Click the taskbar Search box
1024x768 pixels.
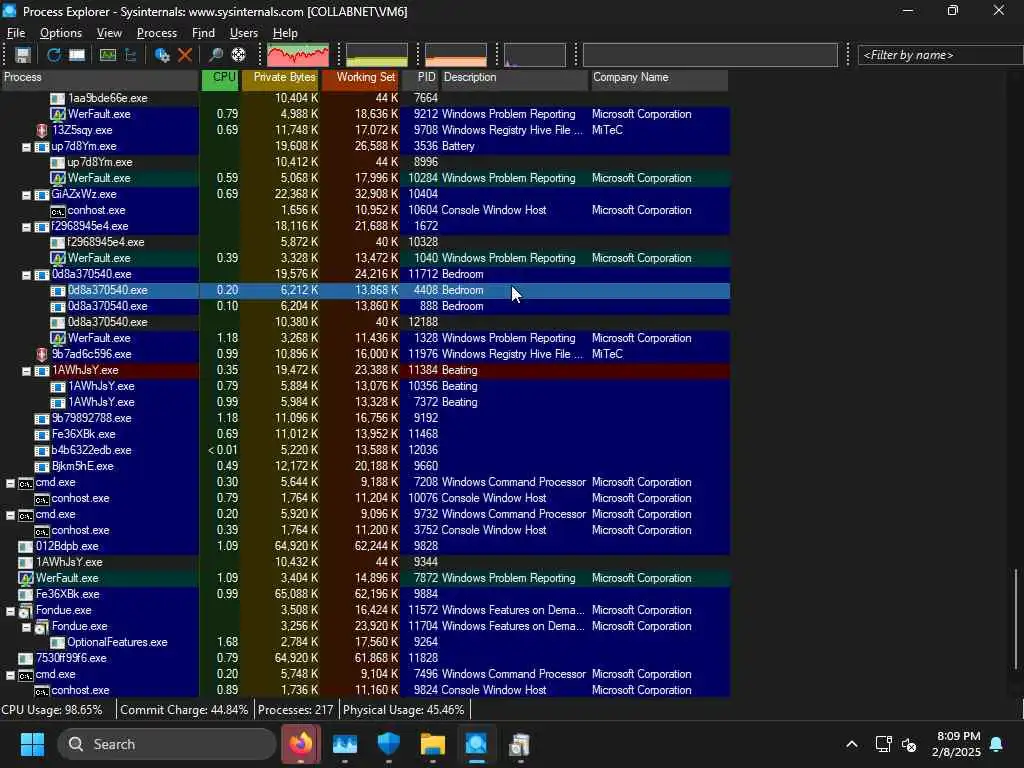pyautogui.click(x=167, y=744)
